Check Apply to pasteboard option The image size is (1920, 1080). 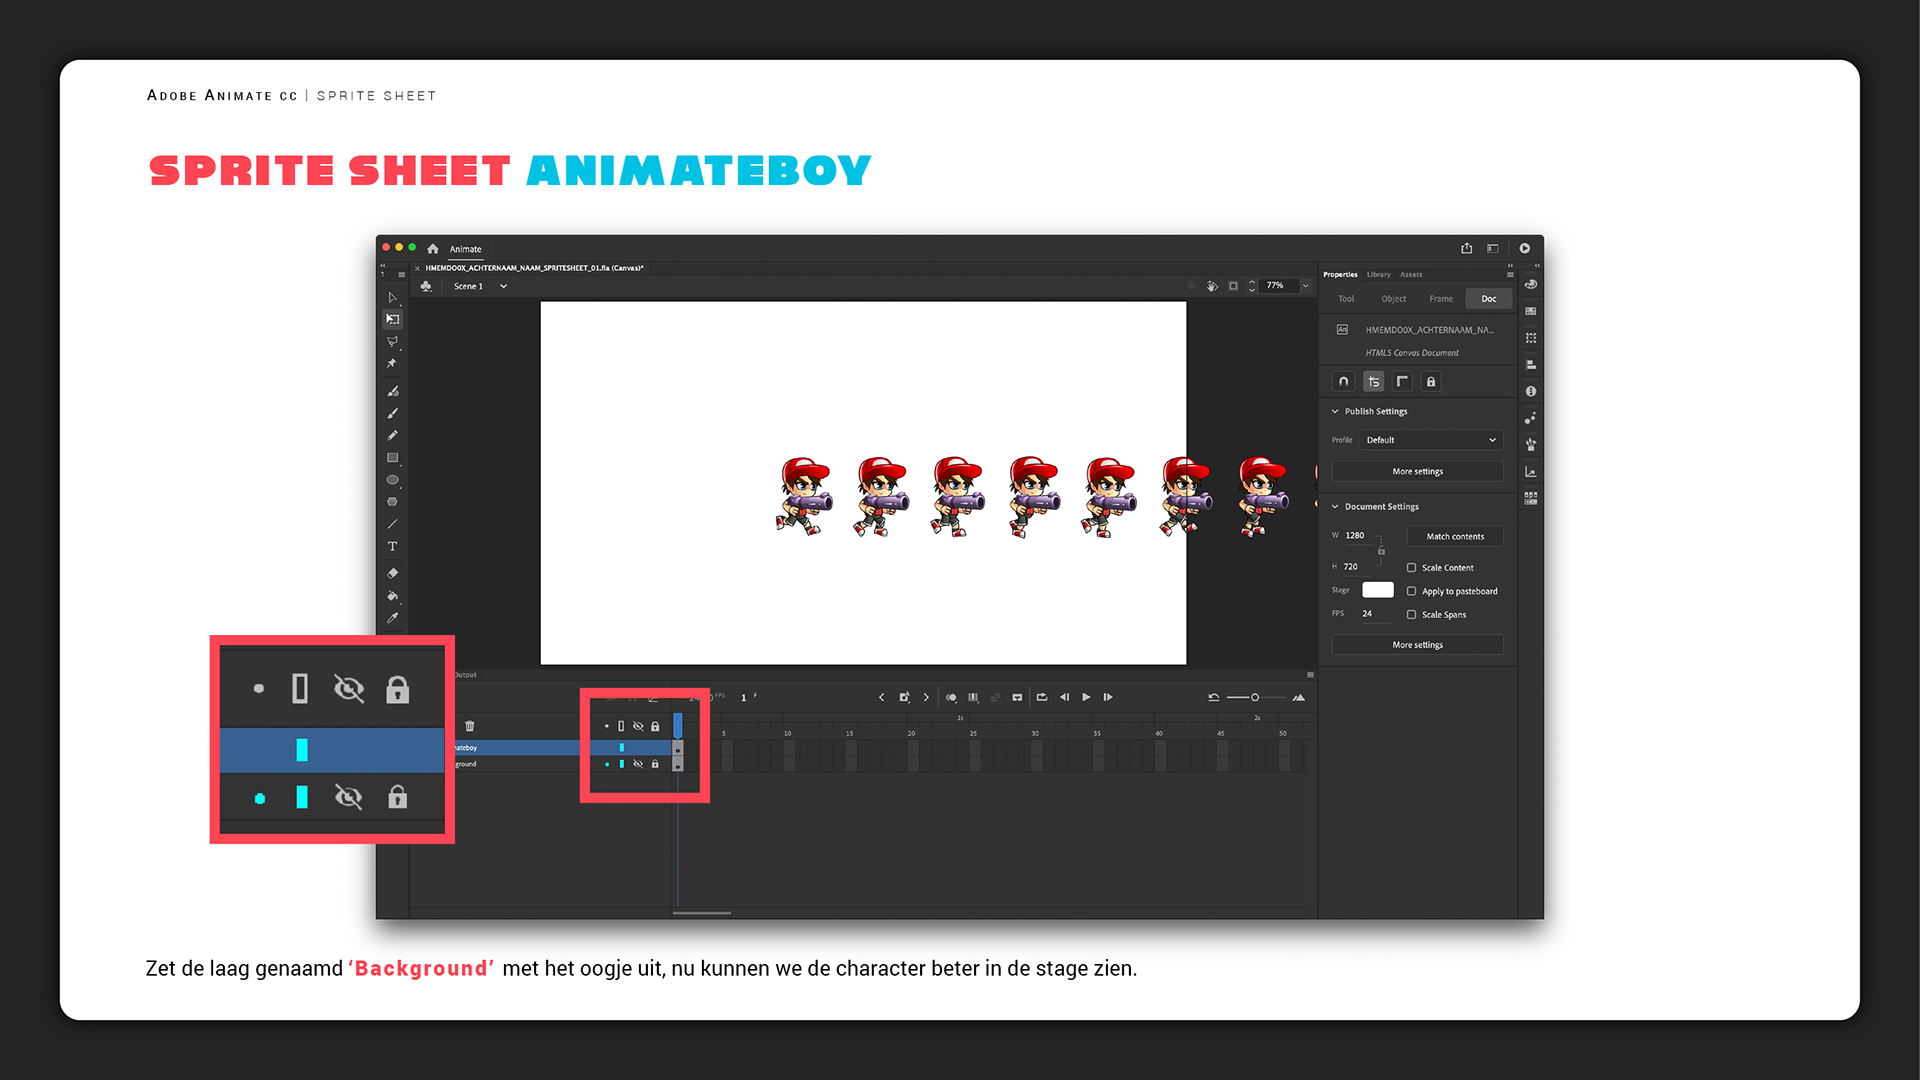[1411, 591]
